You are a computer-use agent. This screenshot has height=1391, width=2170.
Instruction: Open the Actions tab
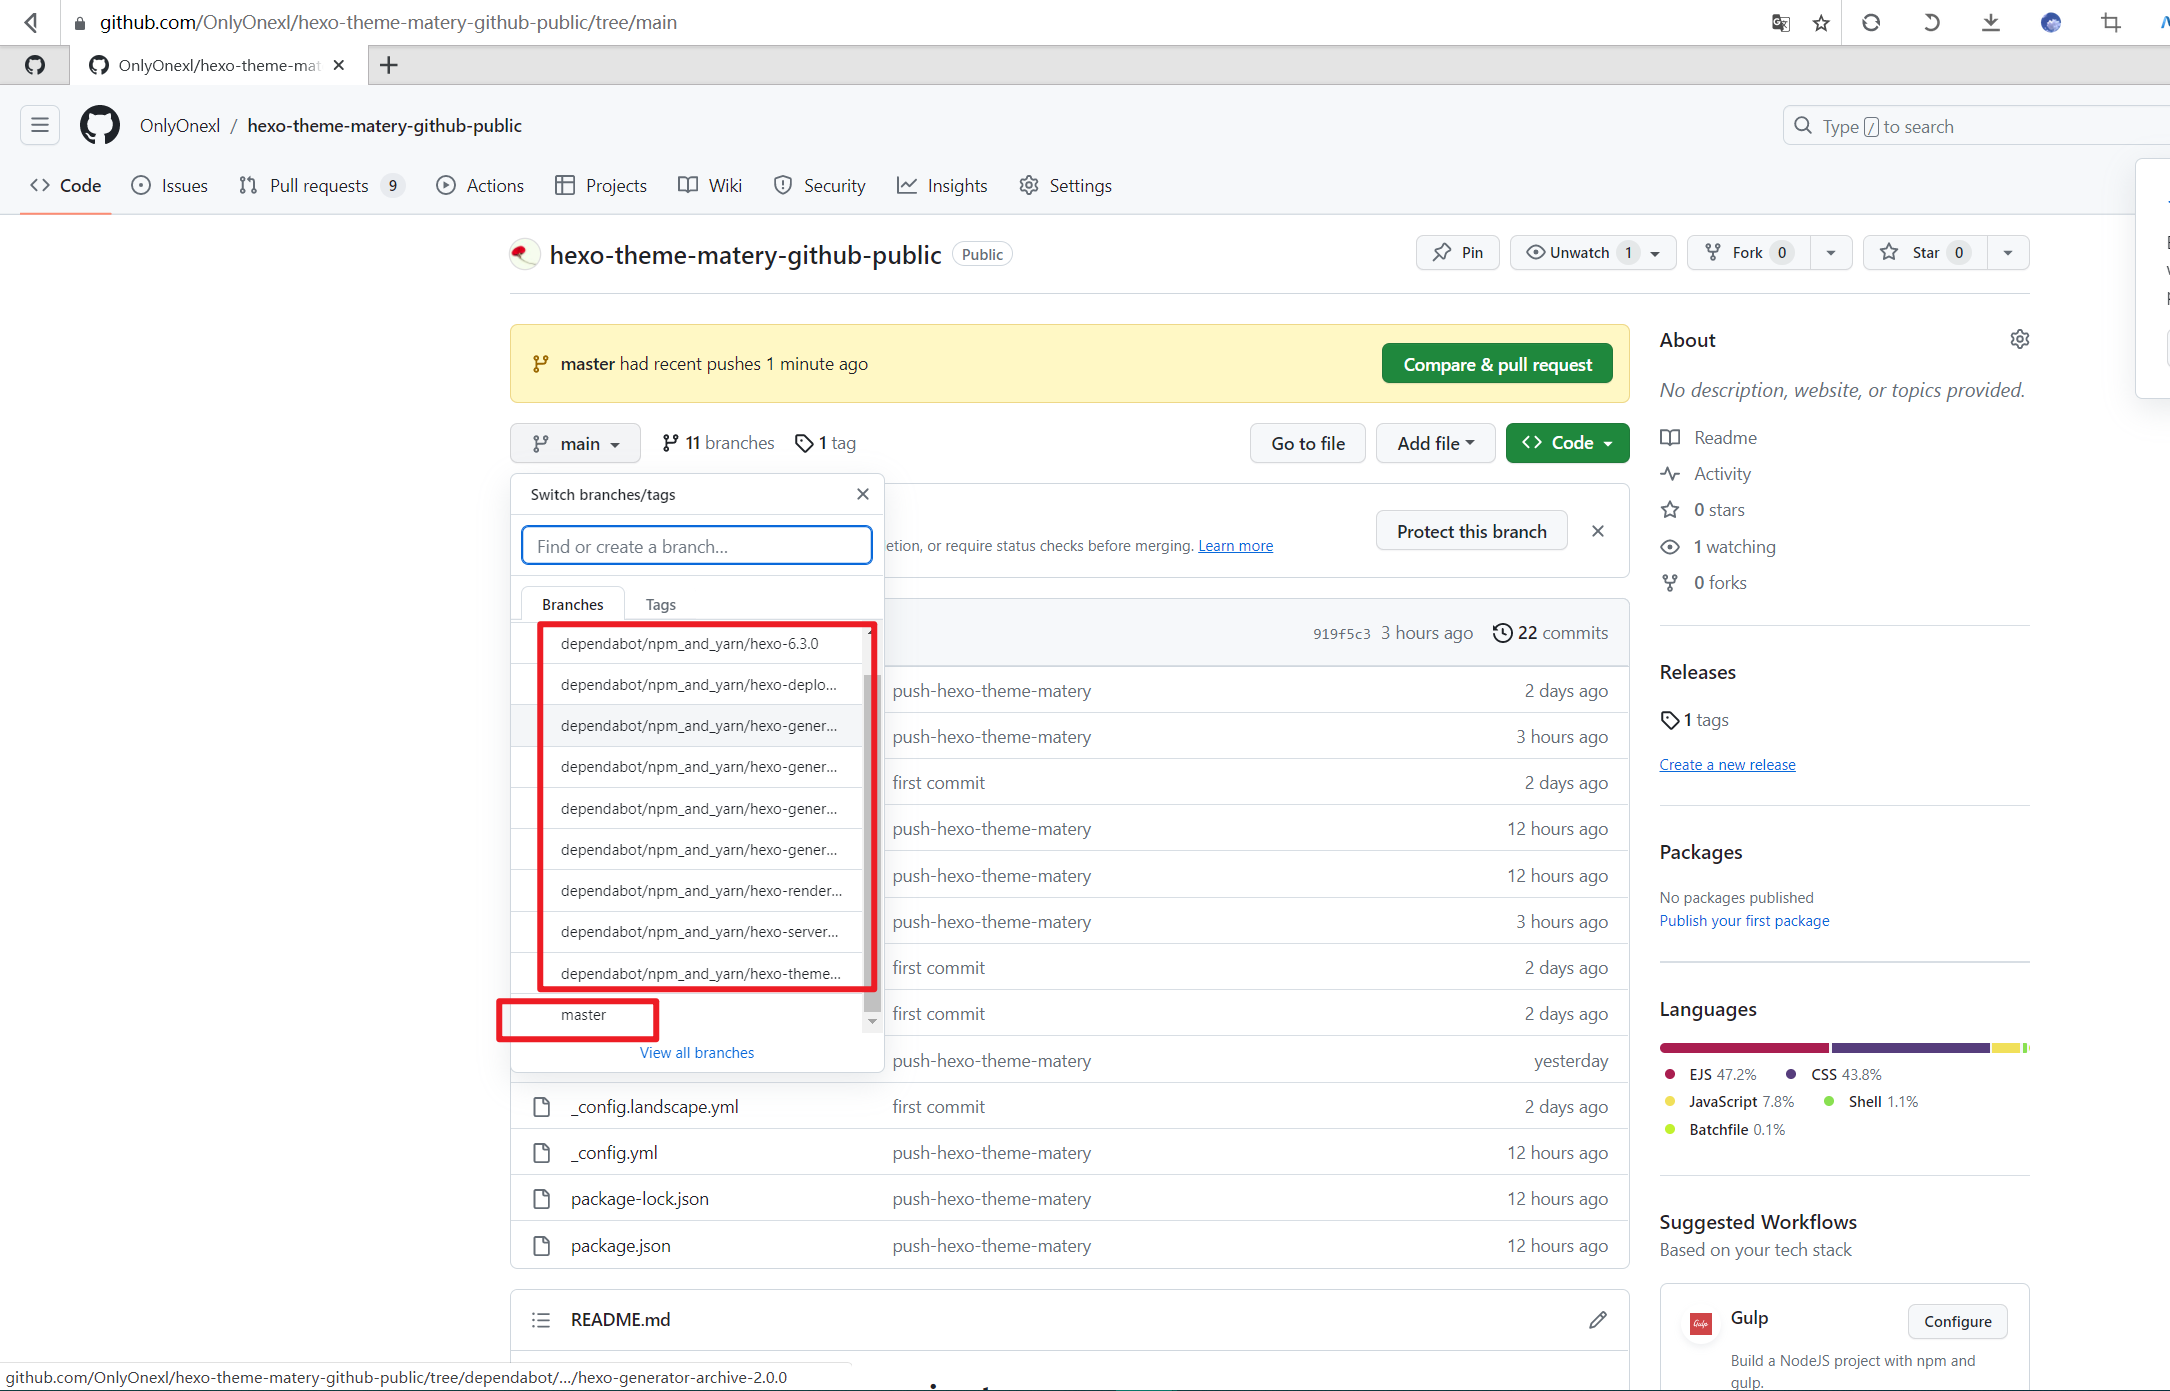(x=480, y=185)
